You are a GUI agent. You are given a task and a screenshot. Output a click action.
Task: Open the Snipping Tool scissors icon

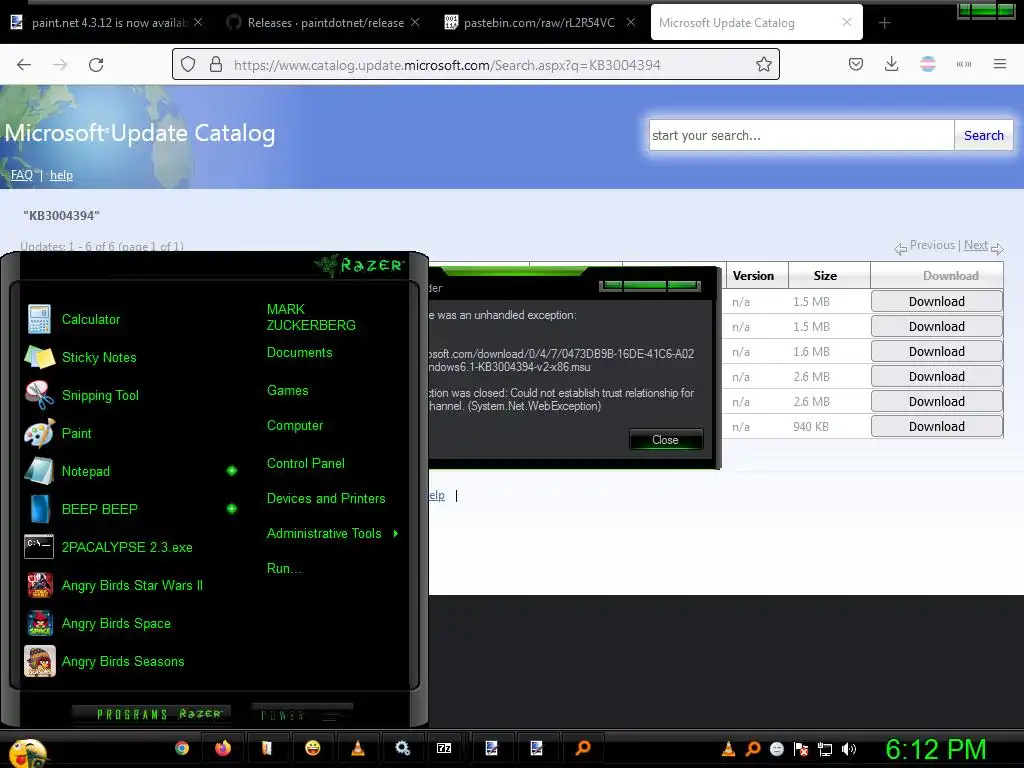pyautogui.click(x=39, y=395)
